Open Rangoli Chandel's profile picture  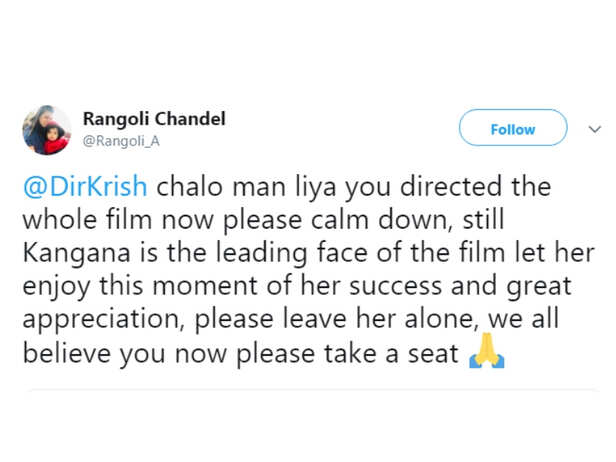pyautogui.click(x=47, y=130)
